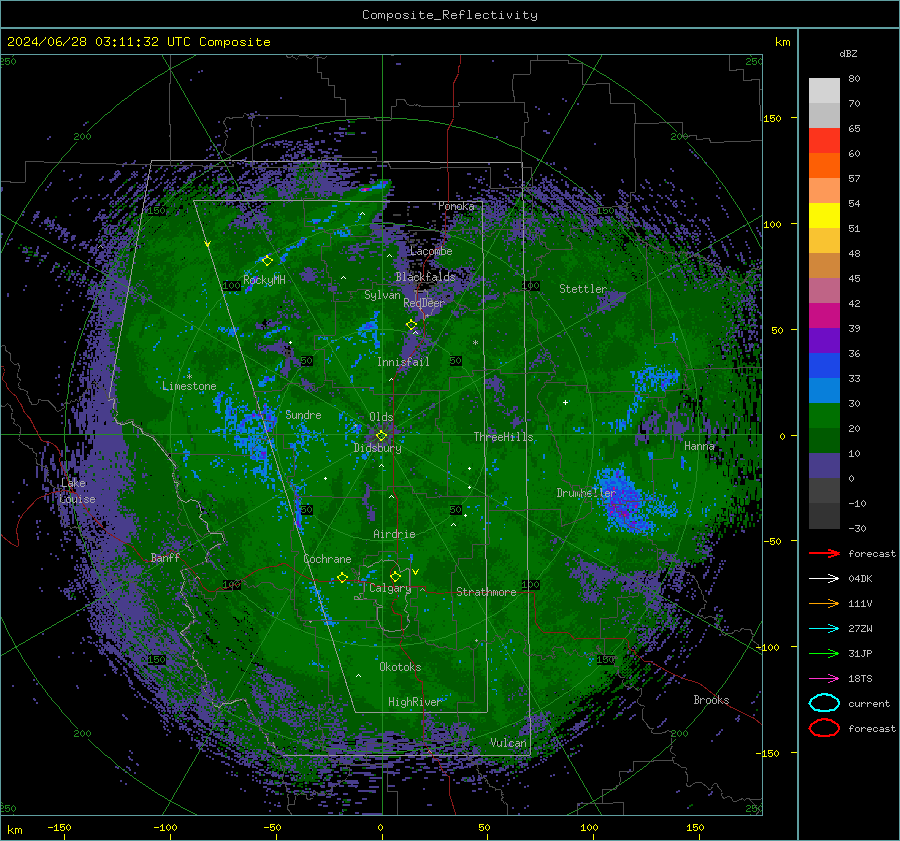The width and height of the screenshot is (900, 841).
Task: Click the Composite_Reflectivity title
Action: tap(450, 15)
